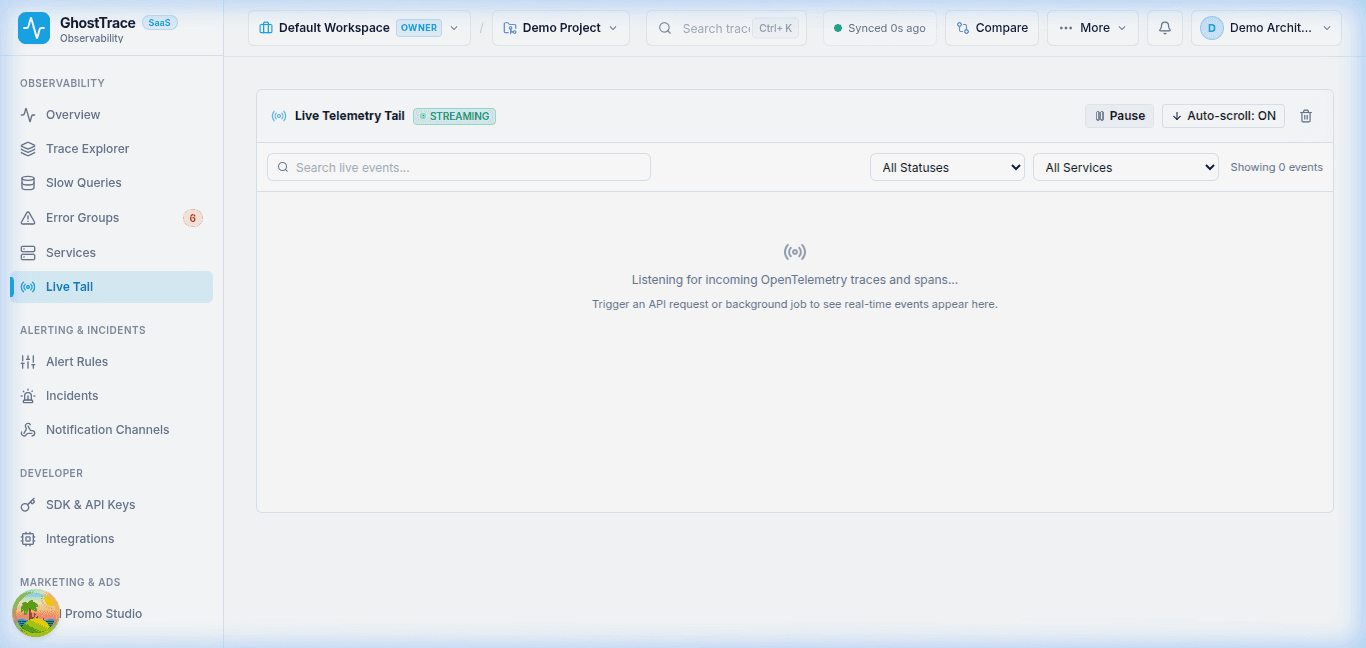The image size is (1366, 648).
Task: Click the Slow Queries database icon
Action: 28,183
